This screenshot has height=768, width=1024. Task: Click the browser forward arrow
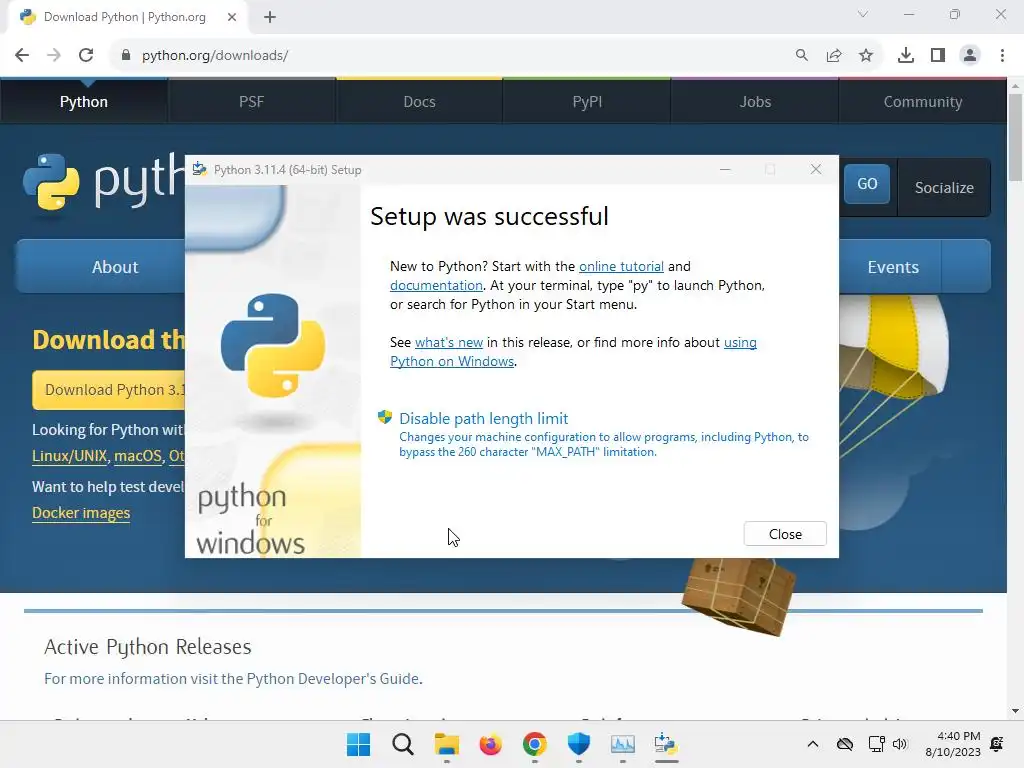tap(54, 56)
